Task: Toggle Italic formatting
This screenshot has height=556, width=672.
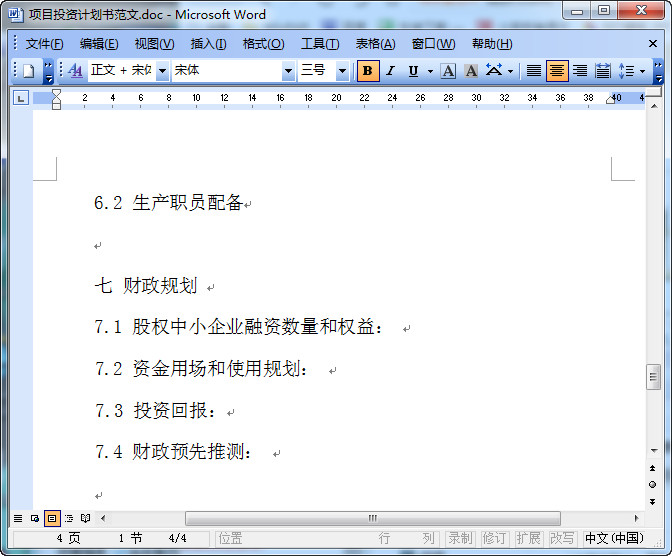Action: coord(390,71)
